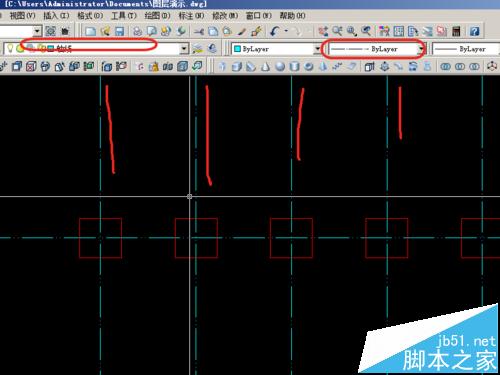Toggle the layer on/off lightbulb icon

(10, 49)
